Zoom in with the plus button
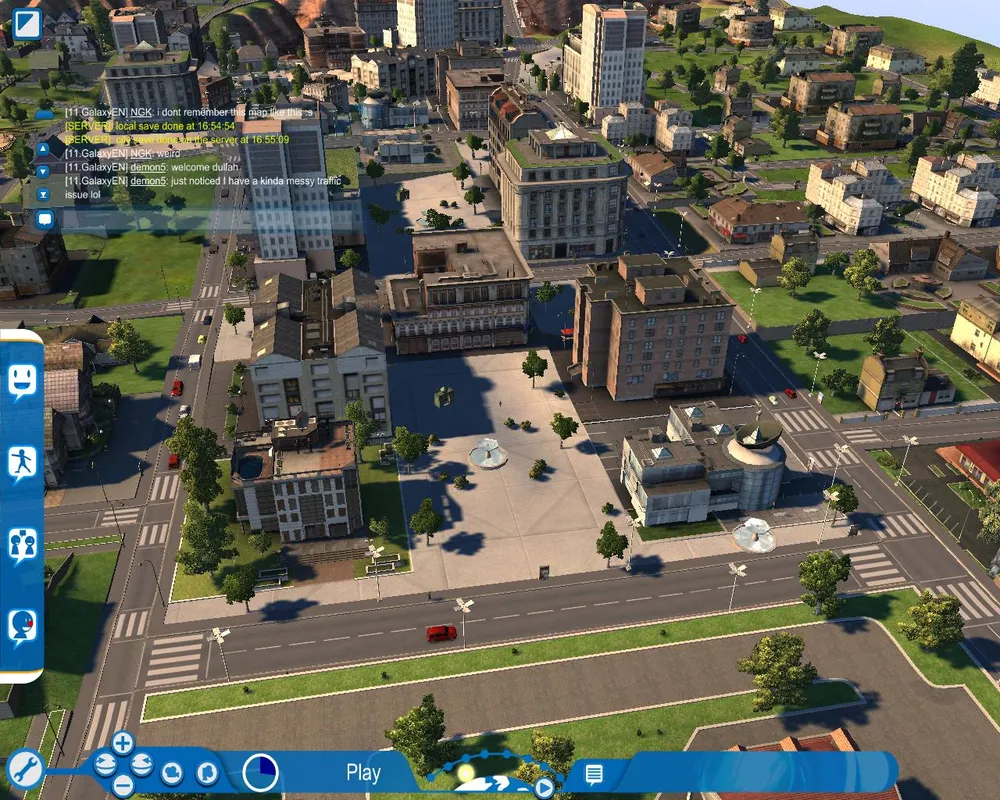 pyautogui.click(x=122, y=742)
